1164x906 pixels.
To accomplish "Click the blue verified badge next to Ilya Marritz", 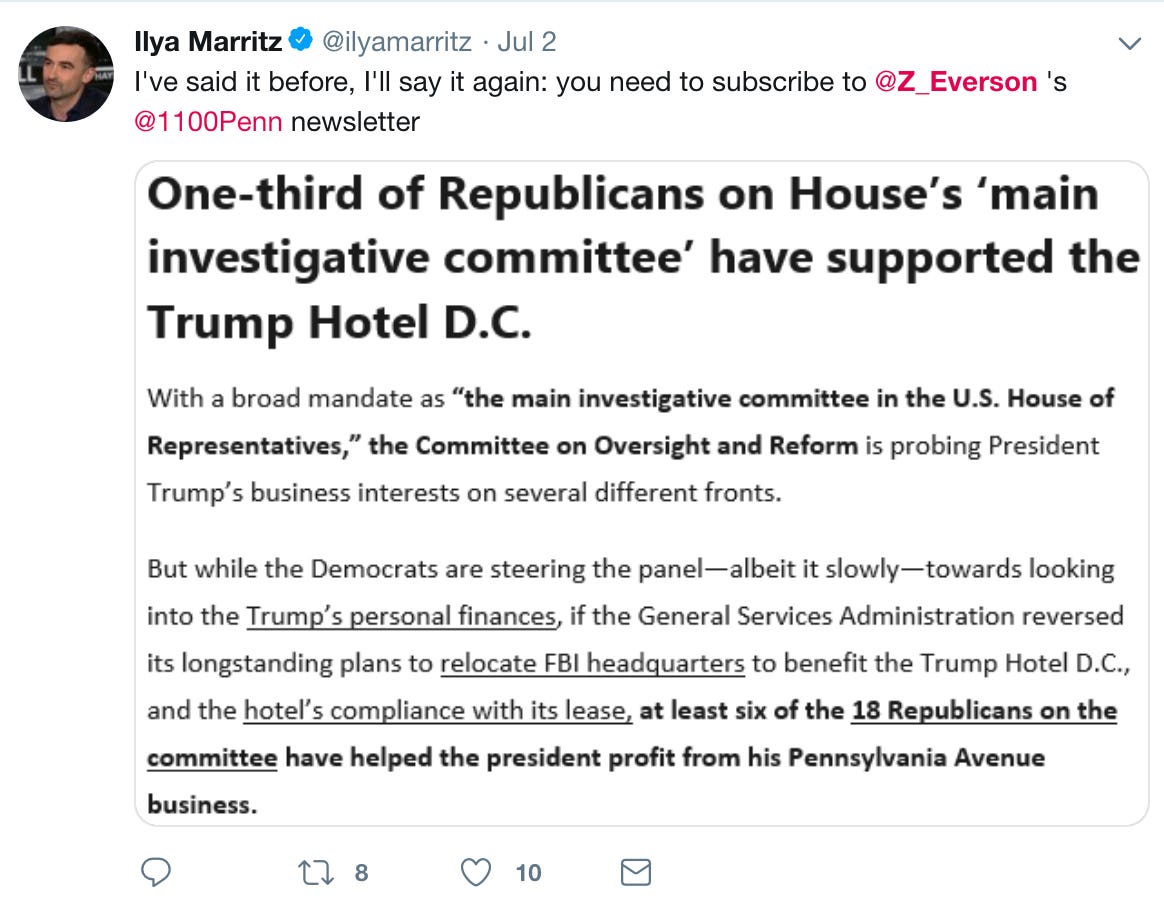I will pyautogui.click(x=300, y=39).
